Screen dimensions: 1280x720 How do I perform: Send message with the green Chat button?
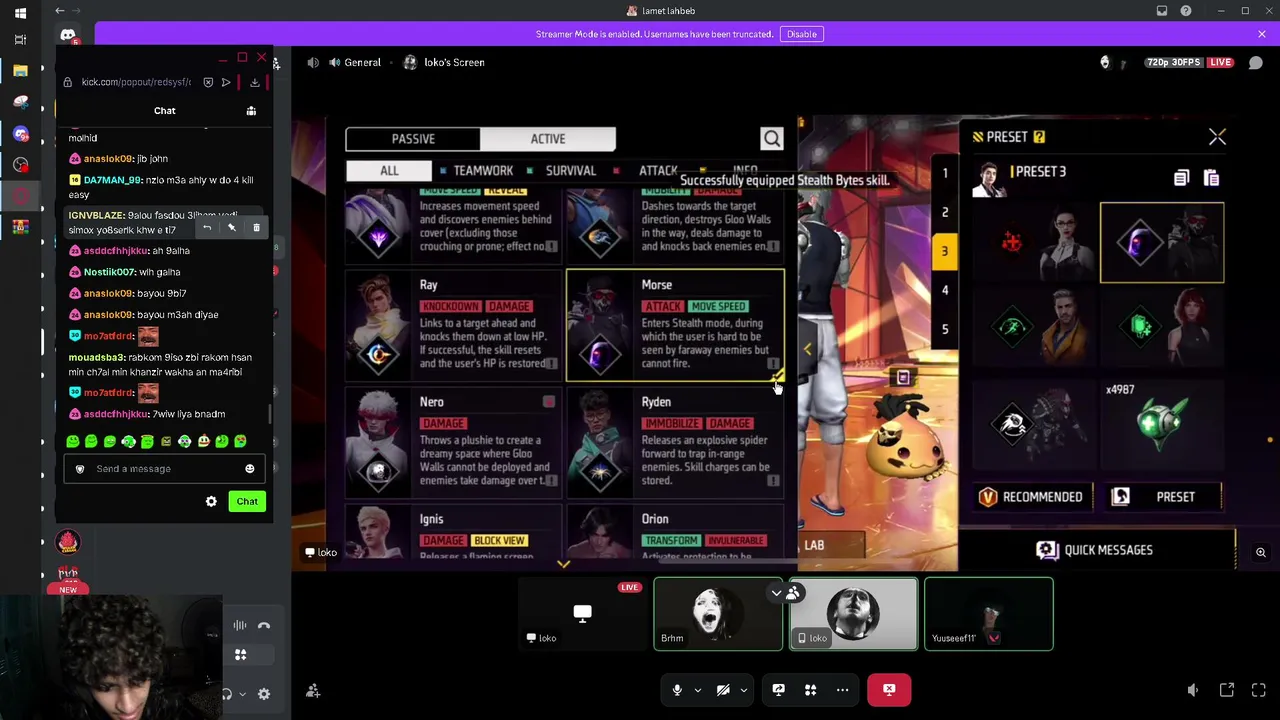[x=247, y=502]
